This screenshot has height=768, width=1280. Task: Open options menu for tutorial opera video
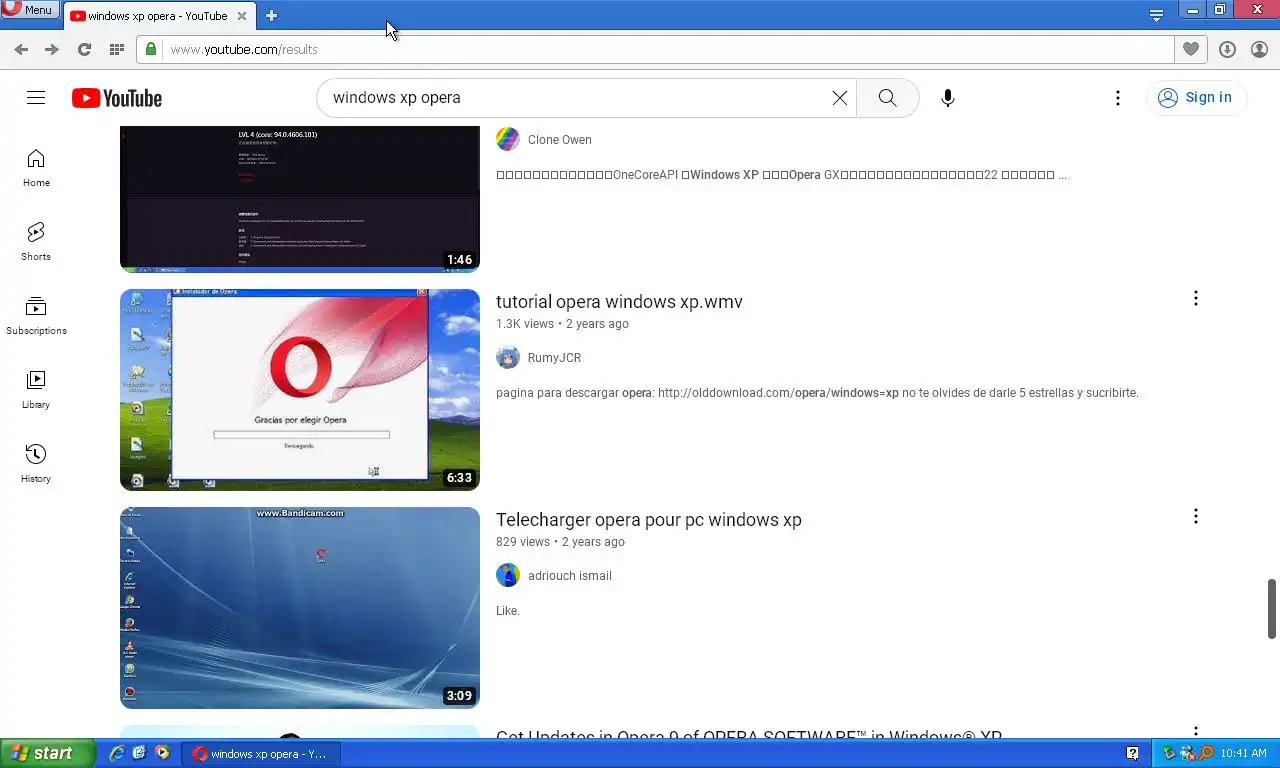(1195, 298)
